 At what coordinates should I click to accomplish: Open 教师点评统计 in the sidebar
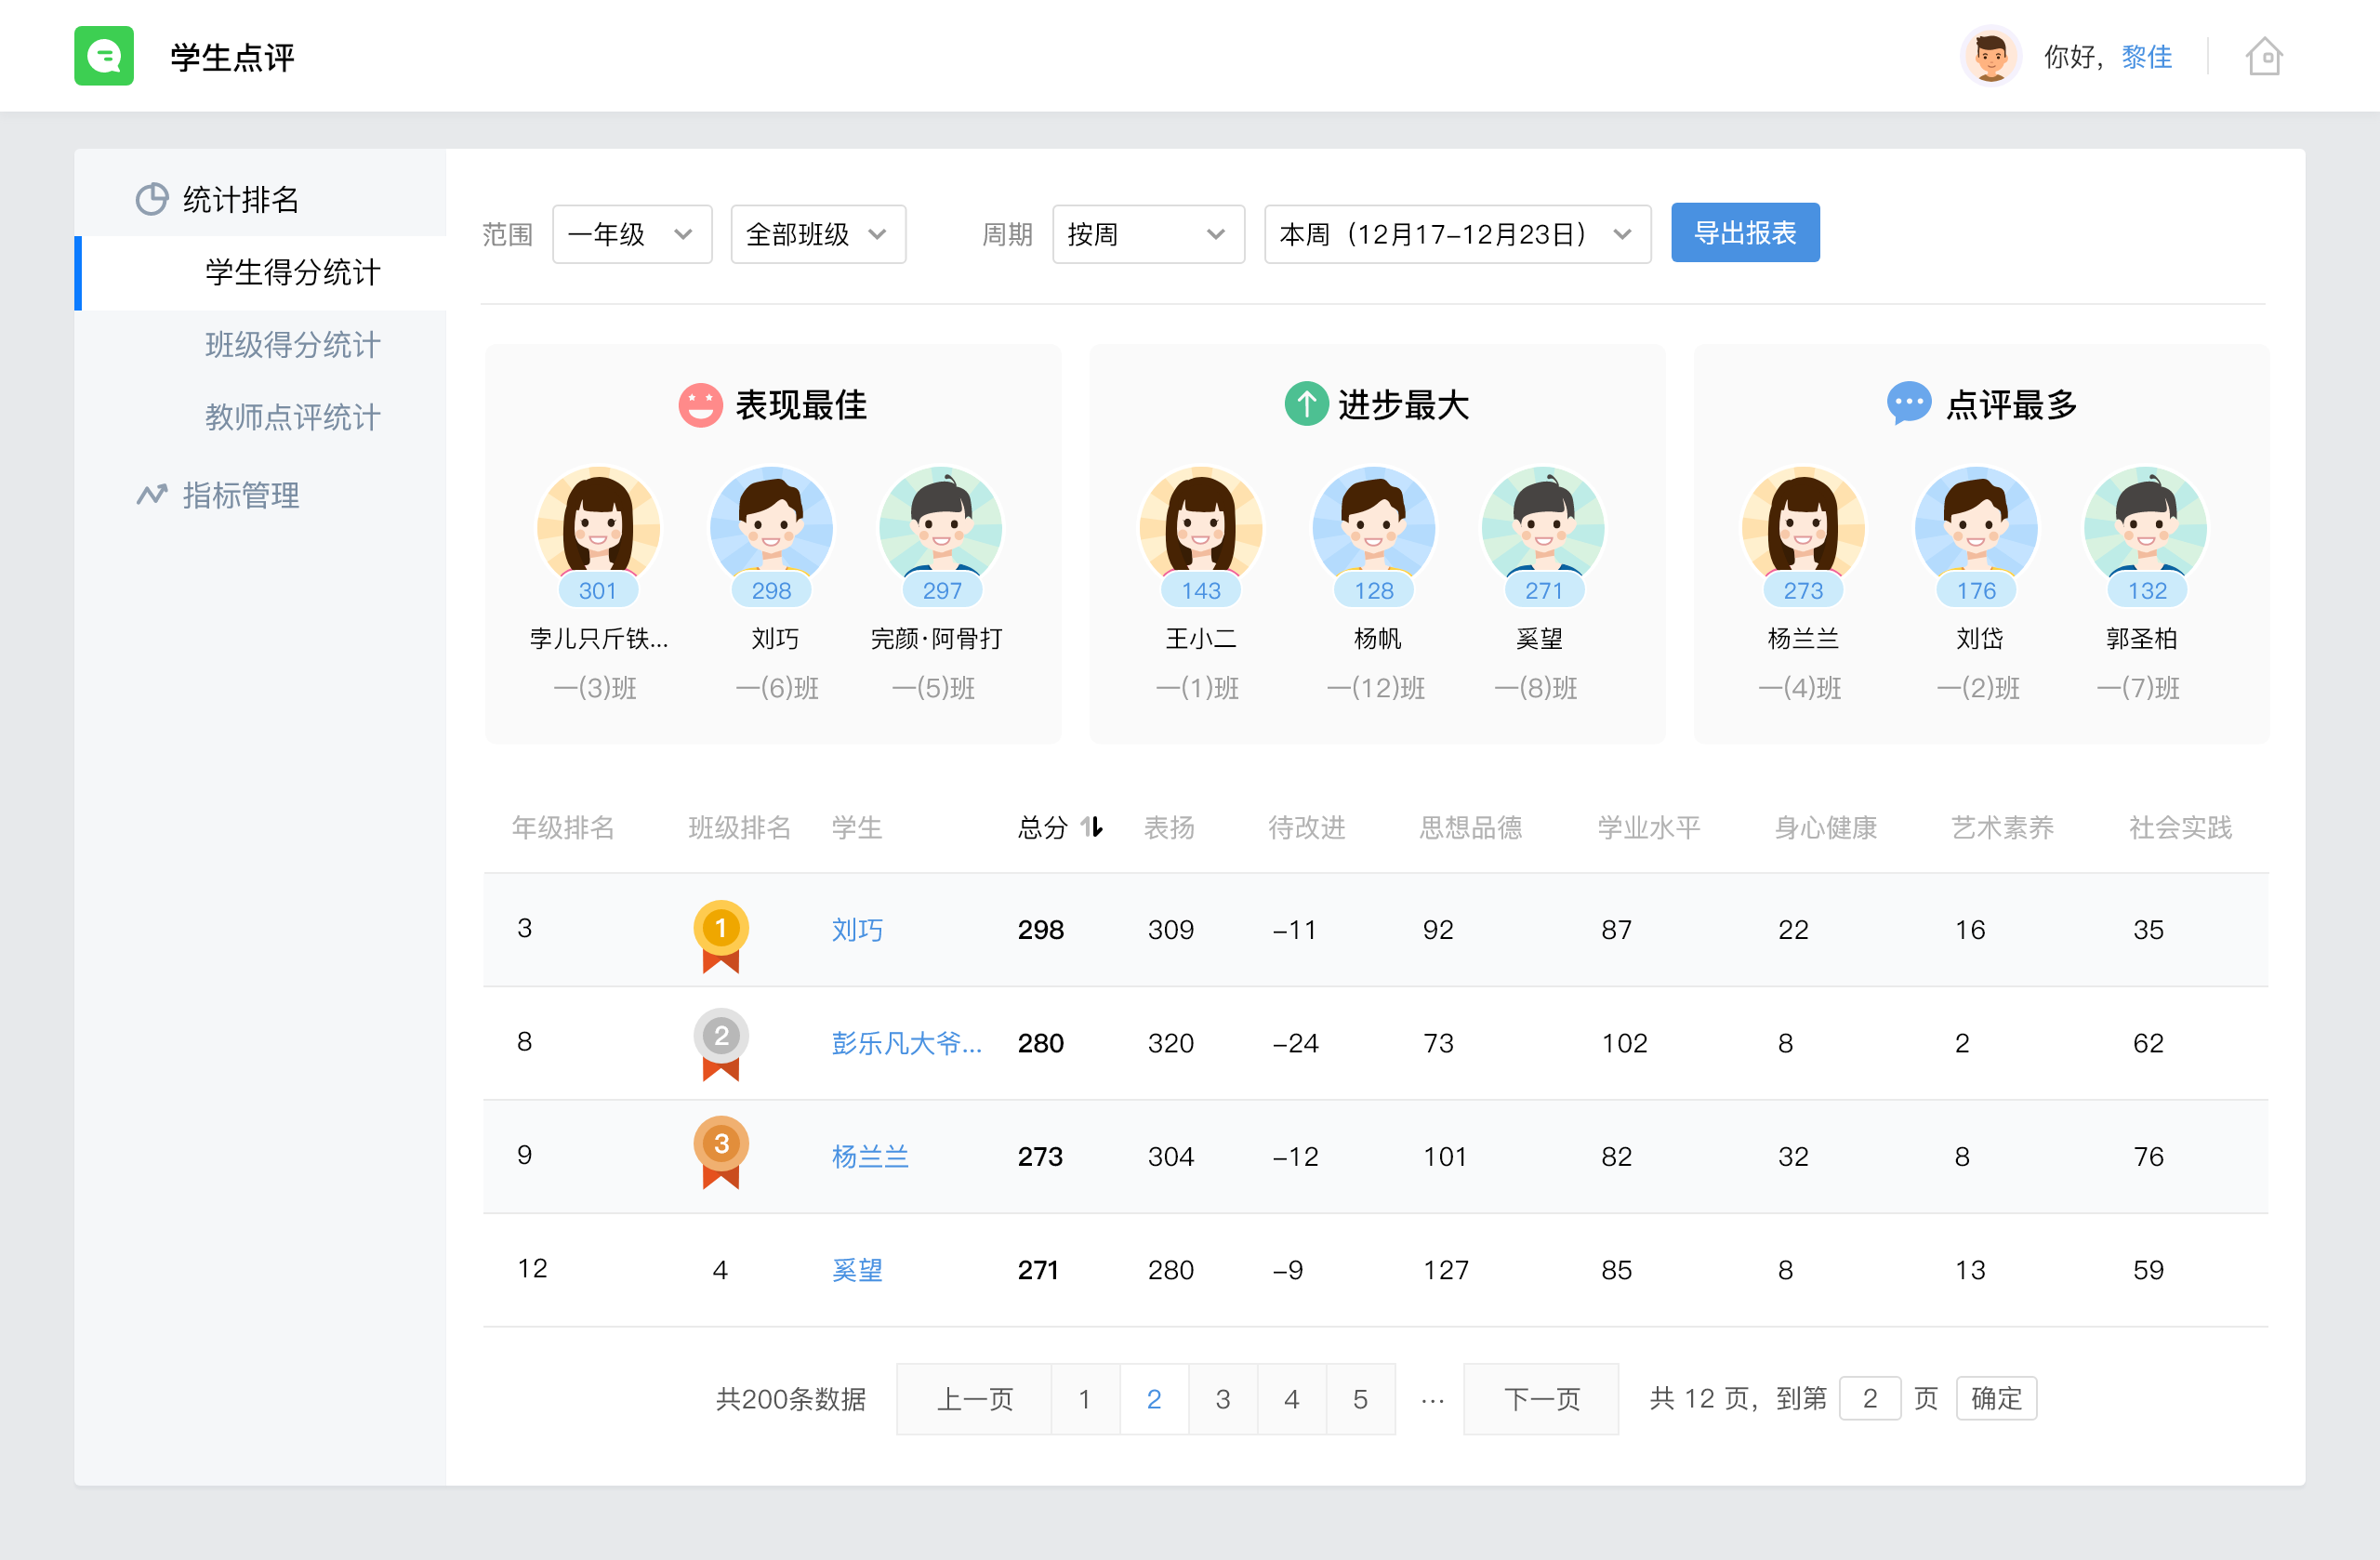[x=292, y=417]
